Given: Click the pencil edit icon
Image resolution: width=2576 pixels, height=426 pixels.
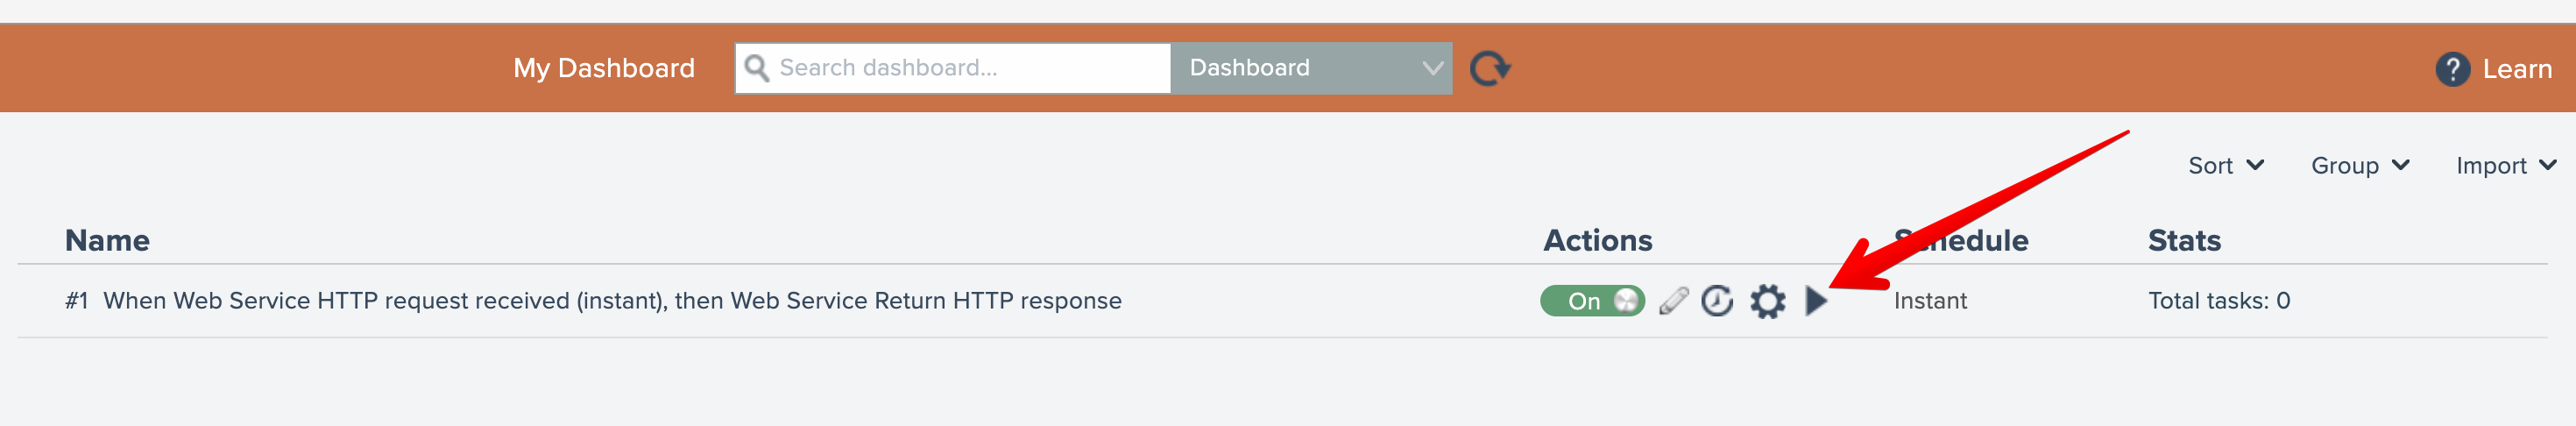Looking at the screenshot, I should coord(1673,301).
